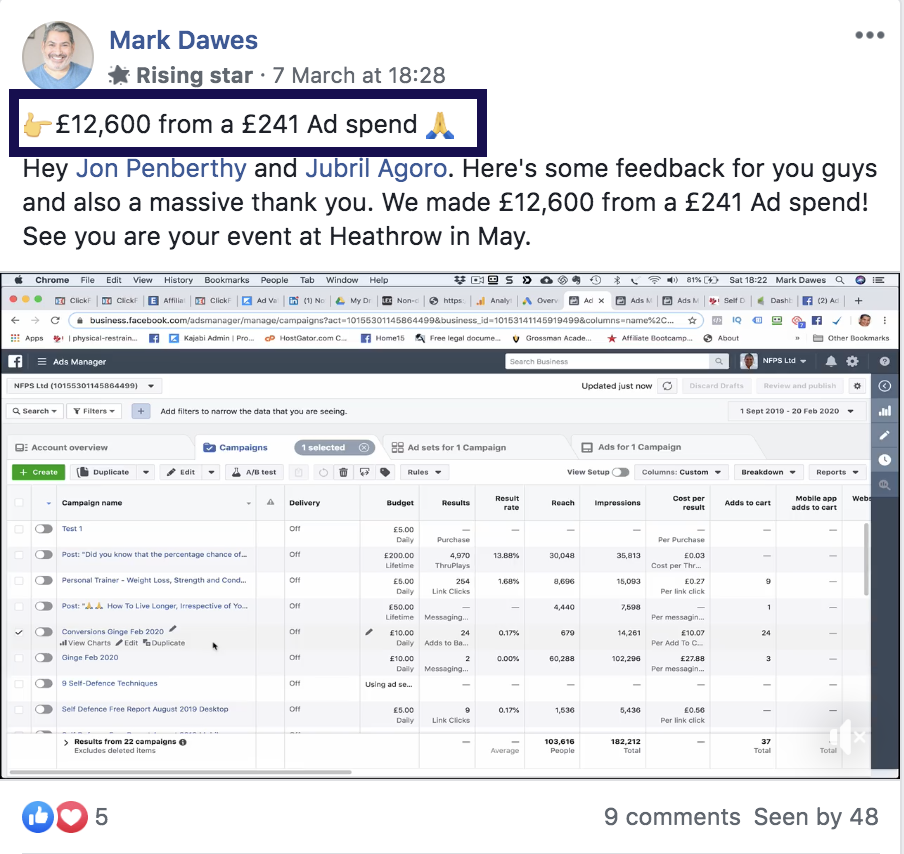The height and width of the screenshot is (854, 904).
Task: Open the History menu in Chrome
Action: 178,280
